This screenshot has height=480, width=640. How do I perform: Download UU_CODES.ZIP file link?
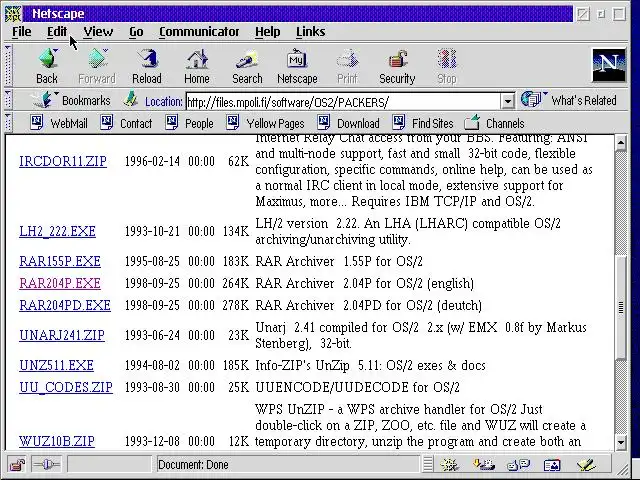click(x=66, y=387)
